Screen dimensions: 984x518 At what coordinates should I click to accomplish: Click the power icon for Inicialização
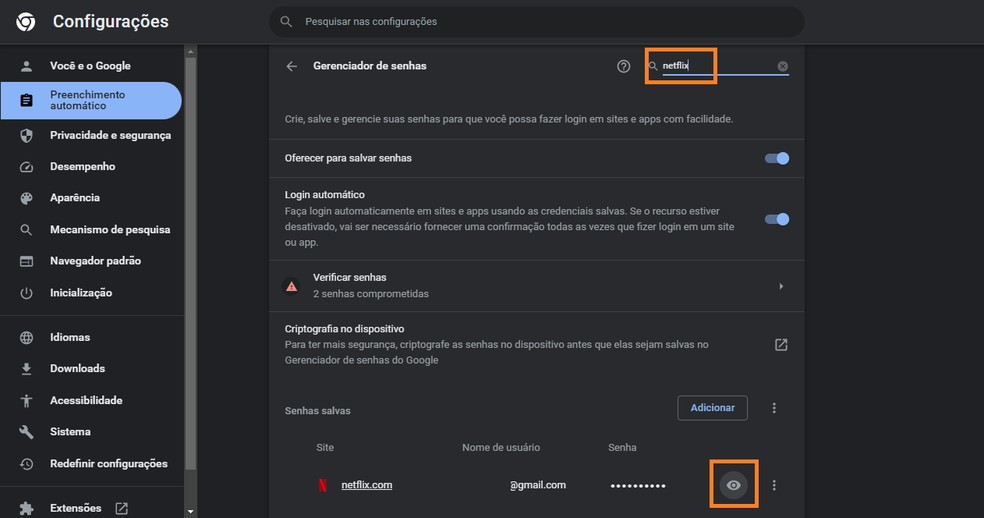click(26, 293)
